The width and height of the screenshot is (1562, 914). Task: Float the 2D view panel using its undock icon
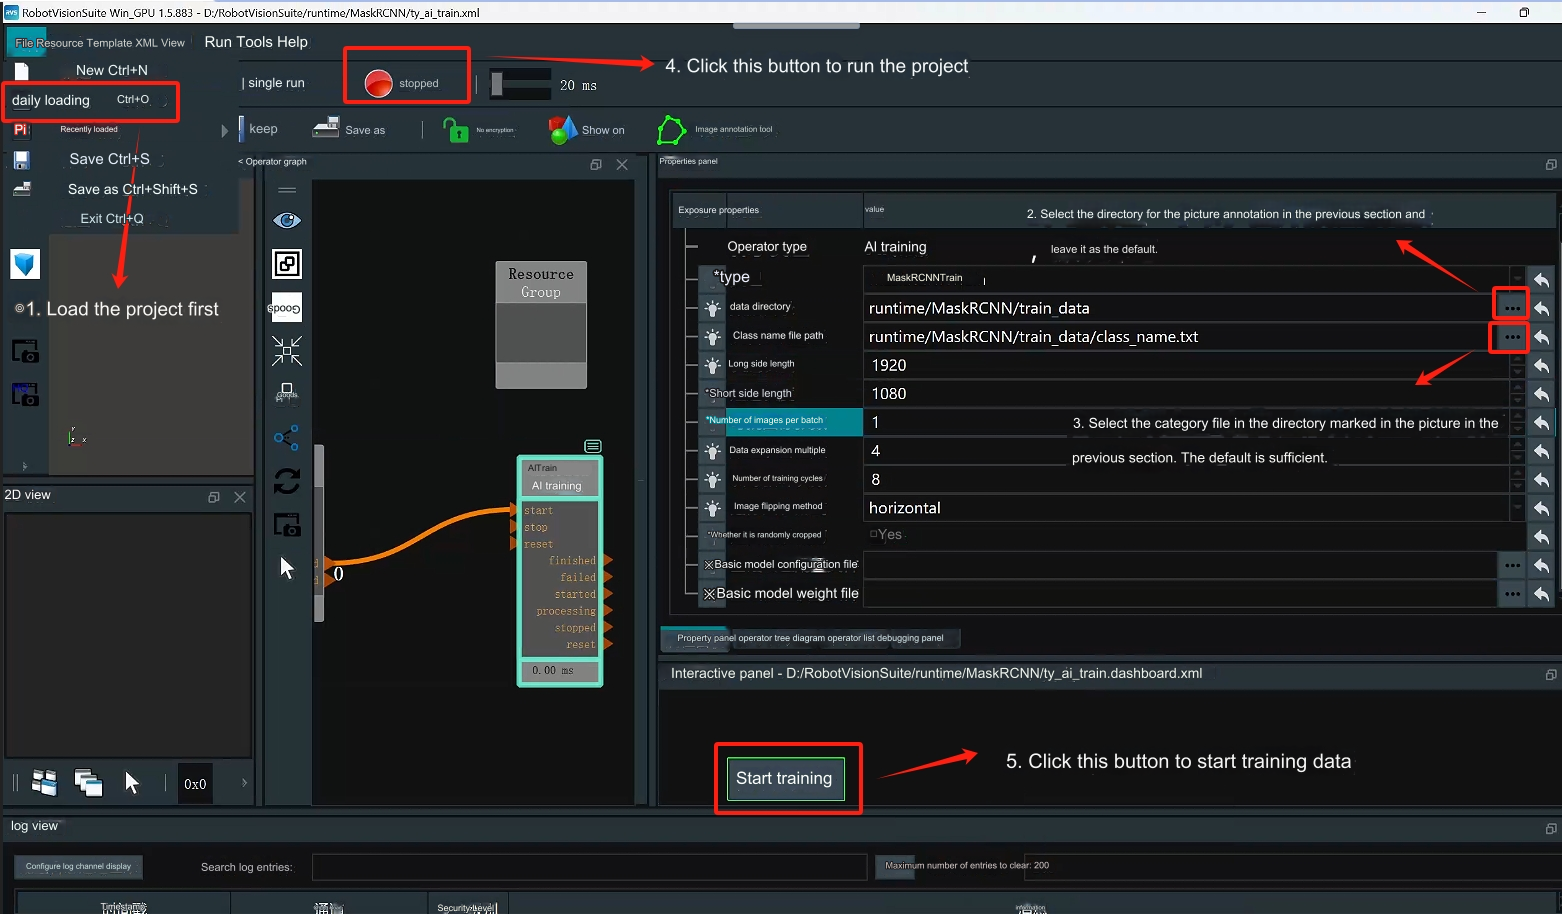[x=213, y=497]
